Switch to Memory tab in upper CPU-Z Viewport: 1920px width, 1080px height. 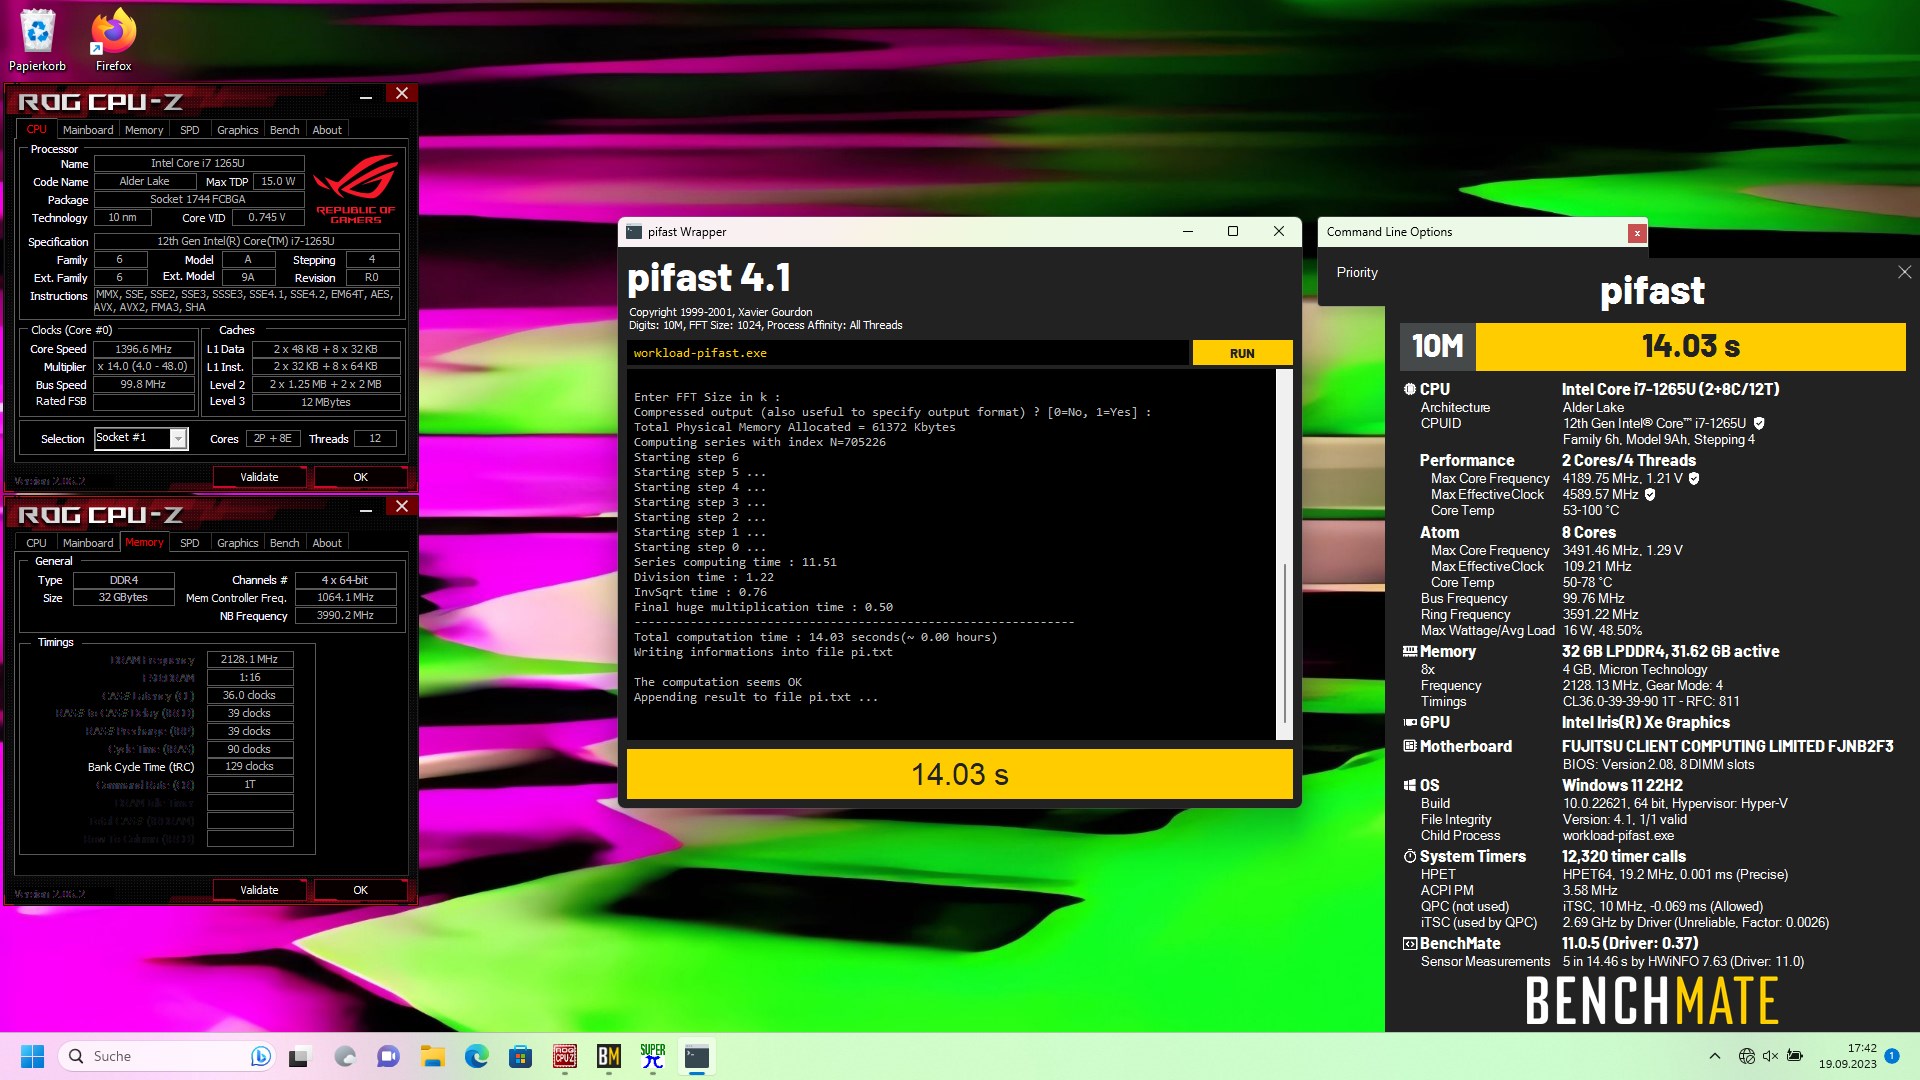pyautogui.click(x=144, y=130)
